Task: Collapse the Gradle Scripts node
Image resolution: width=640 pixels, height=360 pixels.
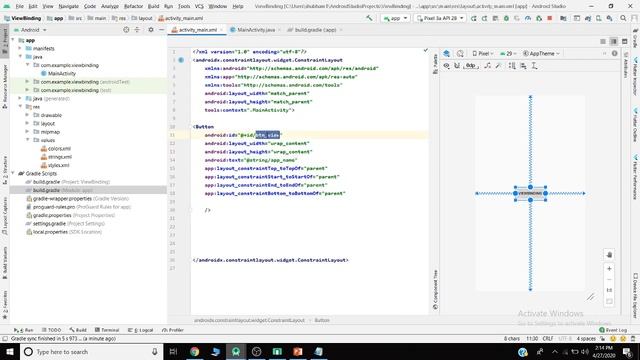Action: (13, 173)
